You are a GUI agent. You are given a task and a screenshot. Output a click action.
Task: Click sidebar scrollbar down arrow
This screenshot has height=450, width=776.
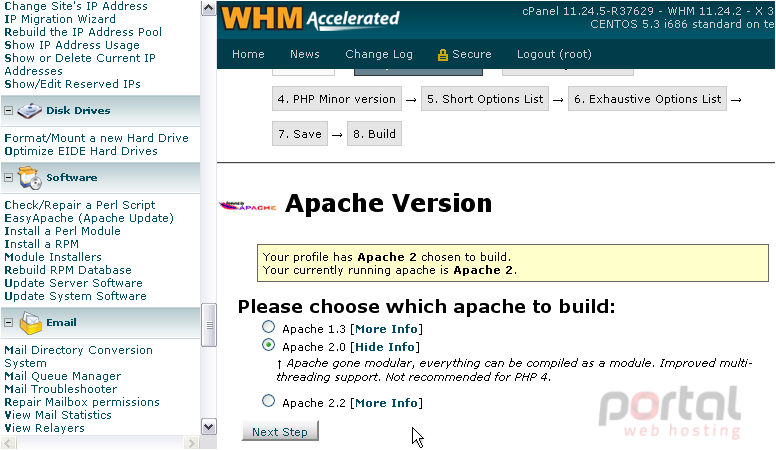208,426
